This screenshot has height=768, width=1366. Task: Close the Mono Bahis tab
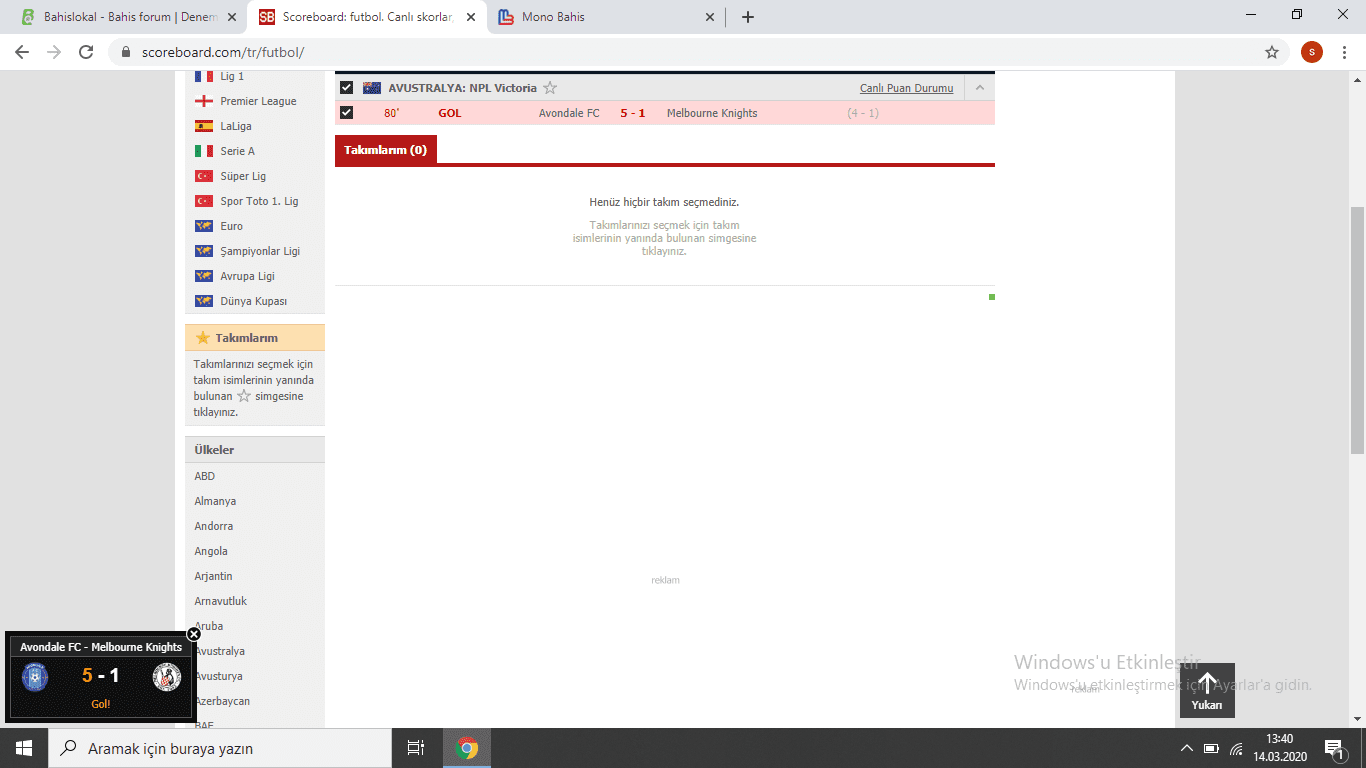coord(710,17)
